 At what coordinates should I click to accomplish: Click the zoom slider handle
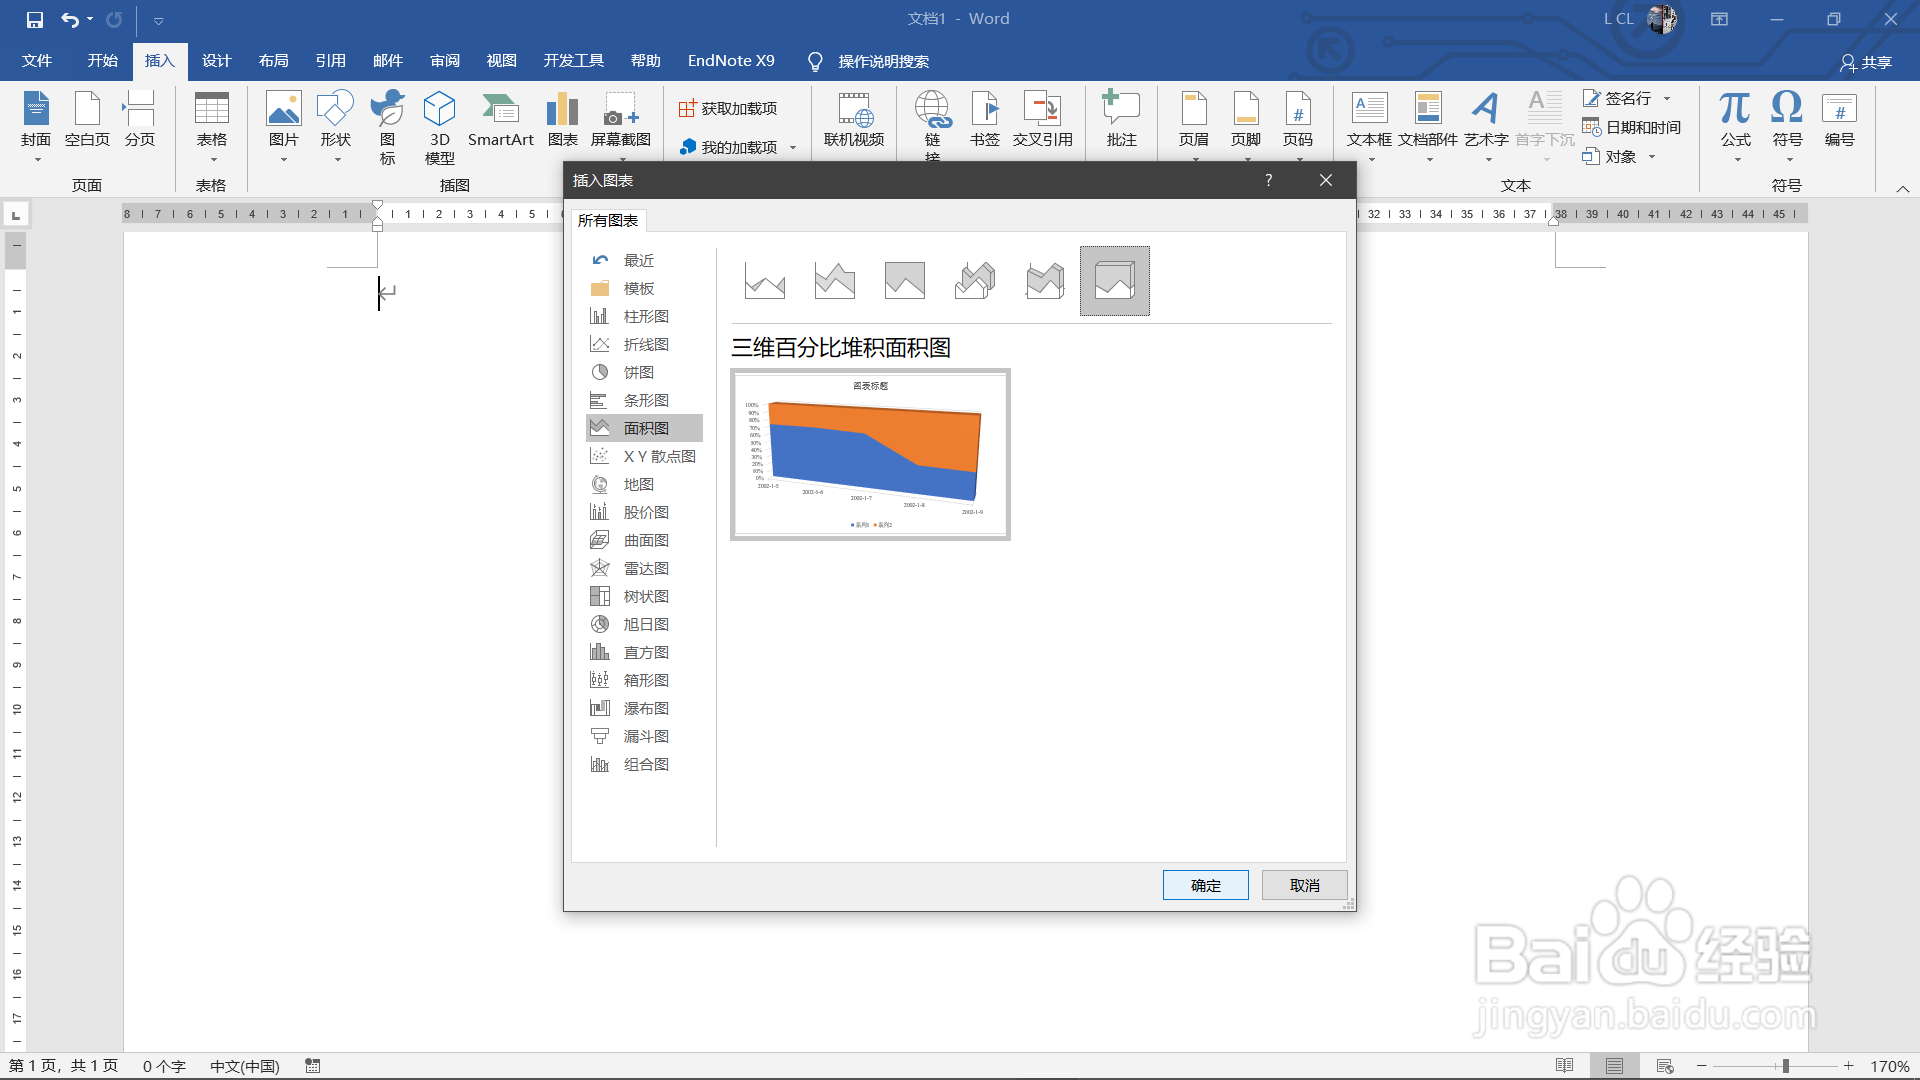(1785, 1066)
